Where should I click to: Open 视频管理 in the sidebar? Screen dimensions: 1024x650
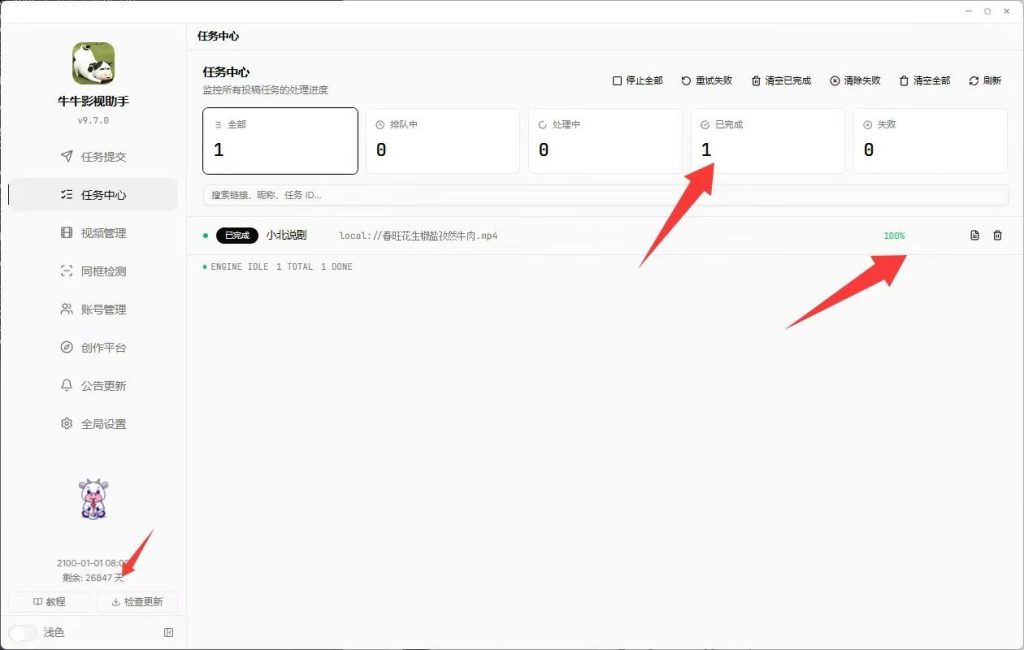tap(93, 233)
